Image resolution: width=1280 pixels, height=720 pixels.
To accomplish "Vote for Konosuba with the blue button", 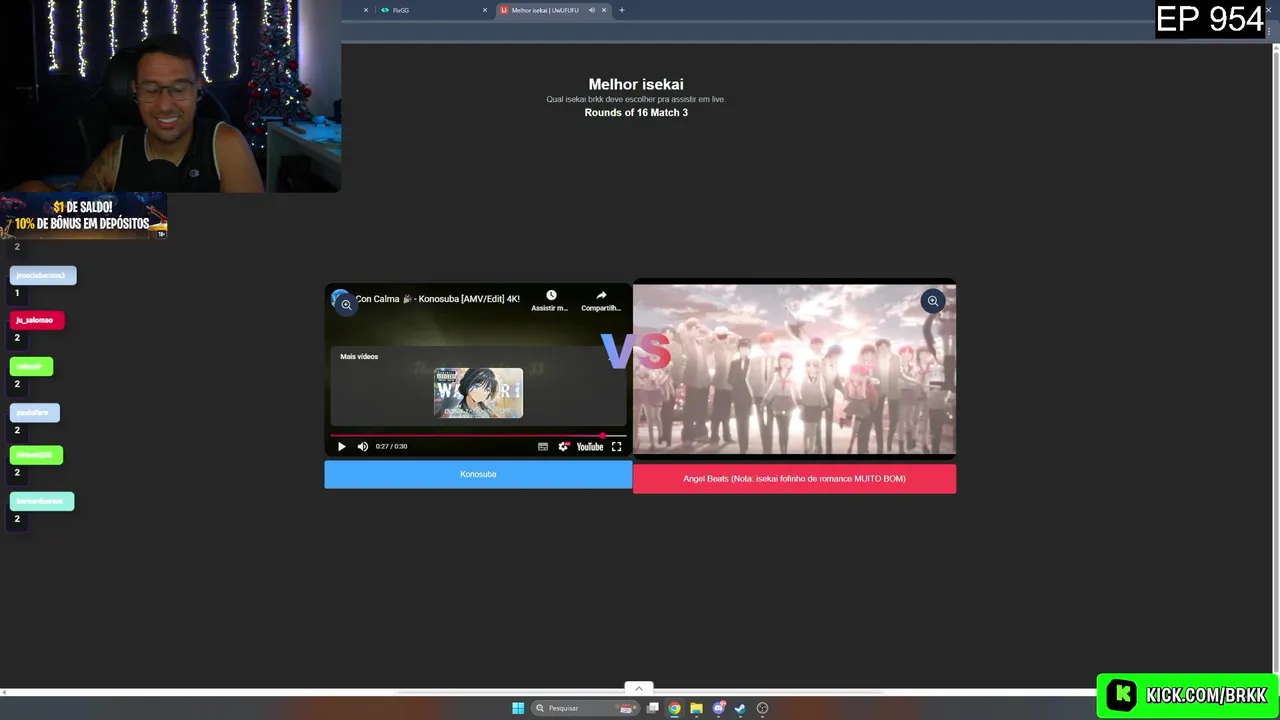I will point(478,474).
